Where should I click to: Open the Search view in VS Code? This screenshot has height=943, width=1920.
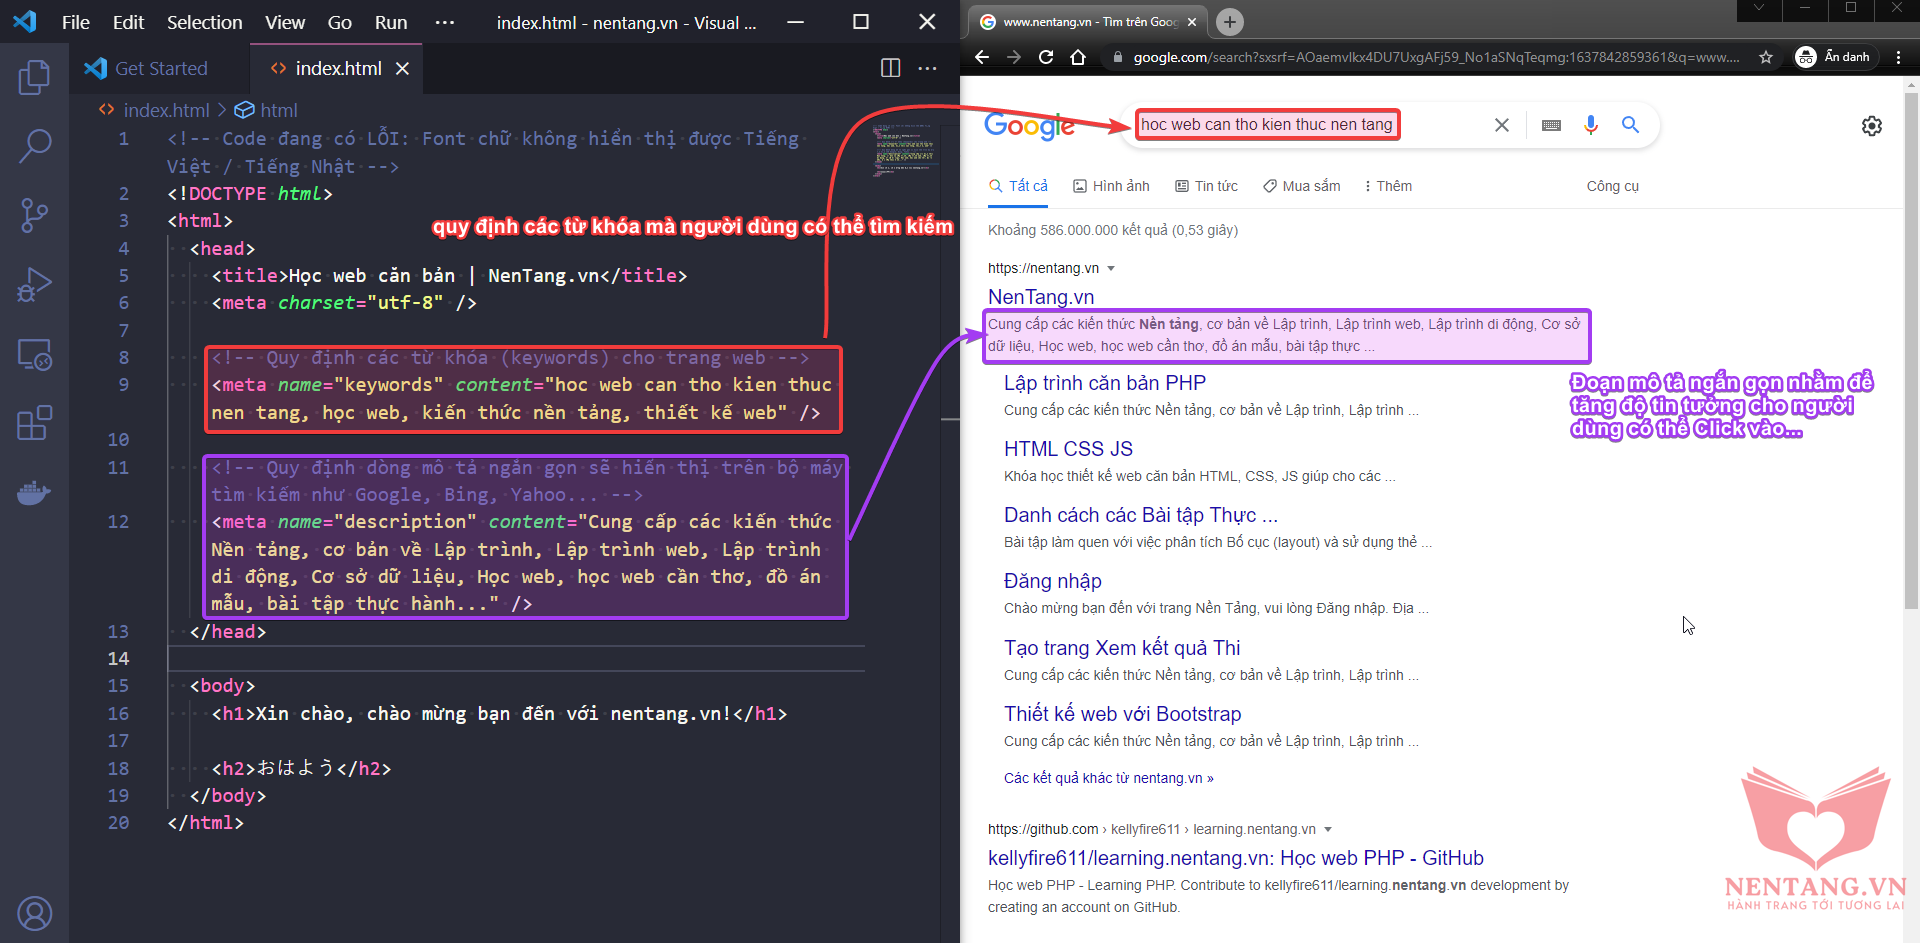[34, 146]
